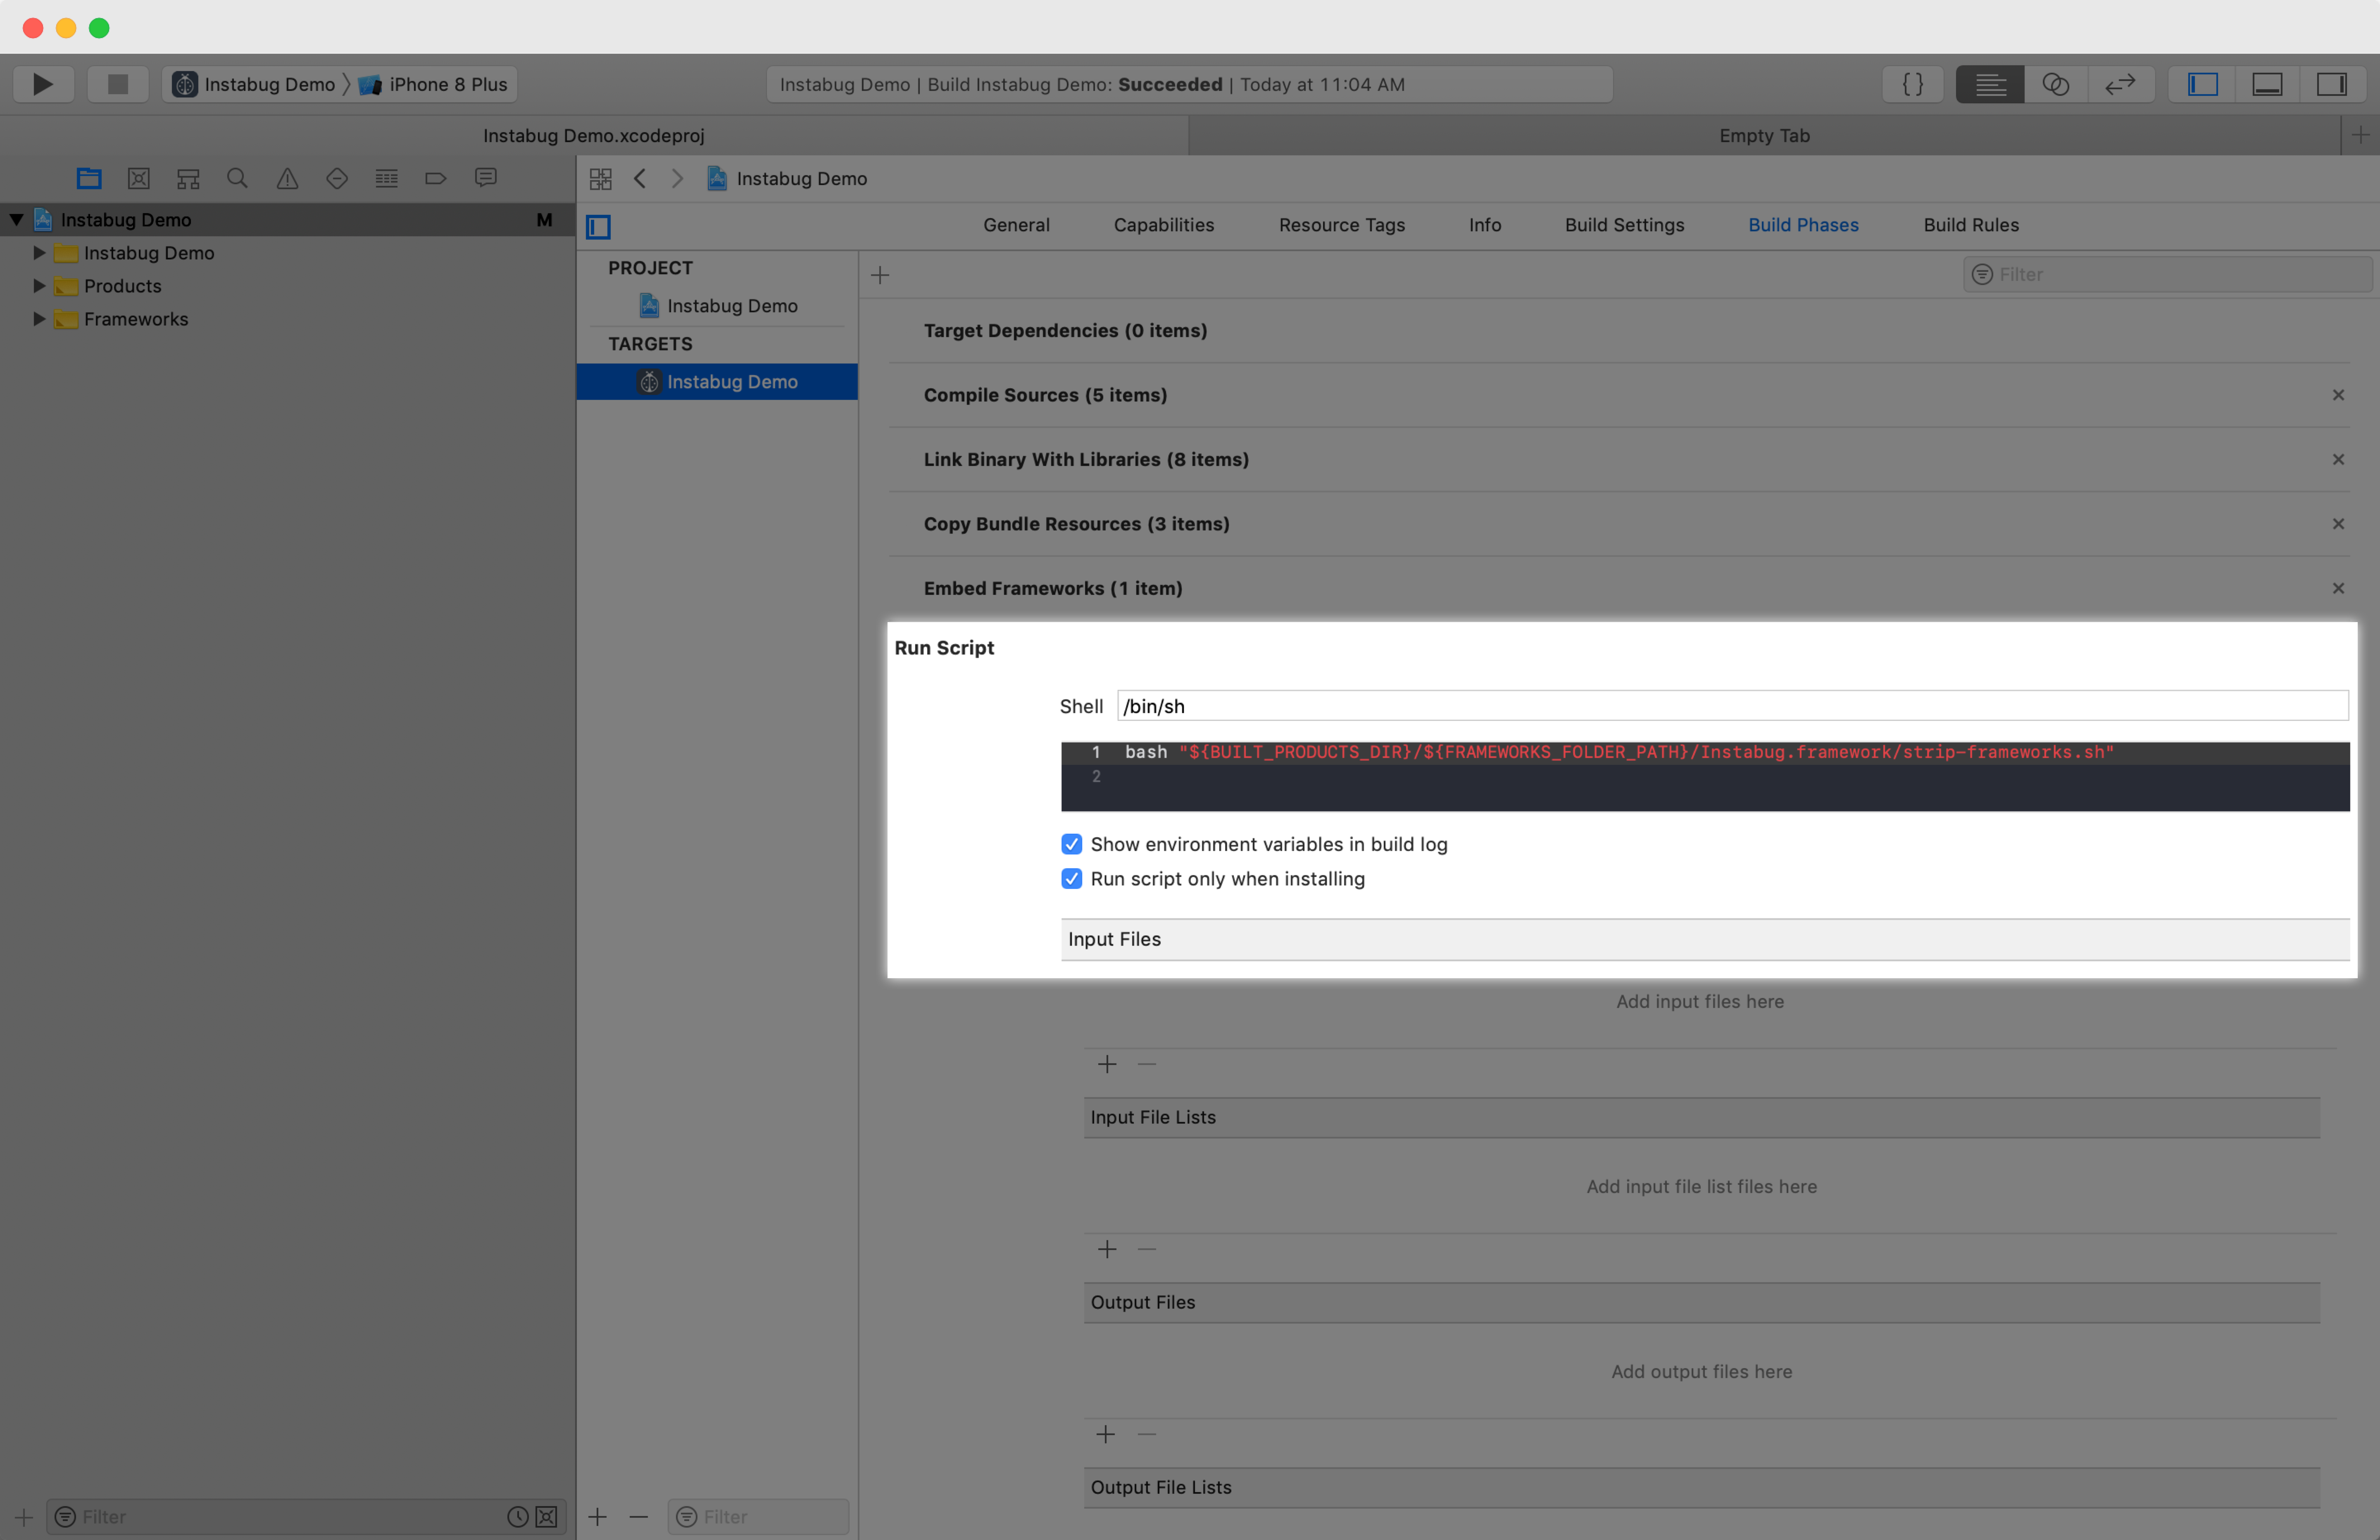The width and height of the screenshot is (2380, 1540).
Task: Show the version editor
Action: click(x=2120, y=84)
